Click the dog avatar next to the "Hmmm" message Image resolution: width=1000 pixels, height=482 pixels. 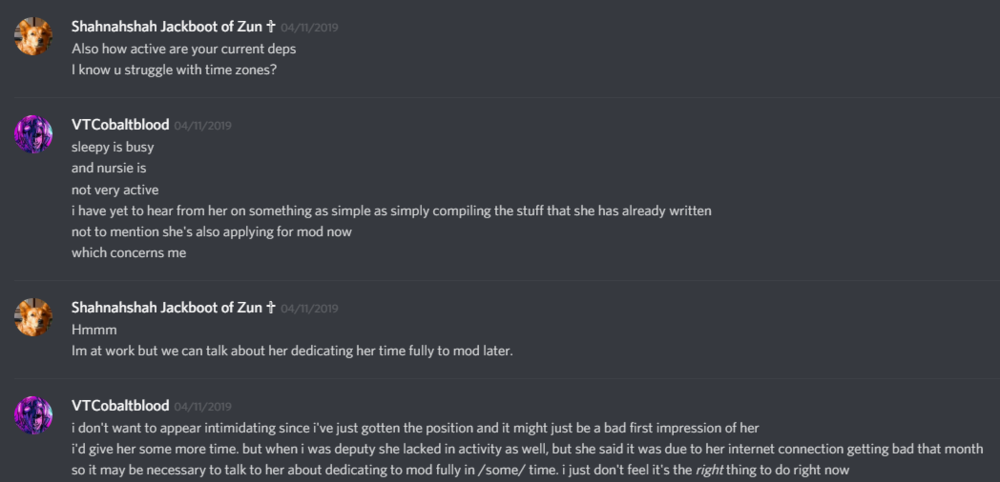33,317
